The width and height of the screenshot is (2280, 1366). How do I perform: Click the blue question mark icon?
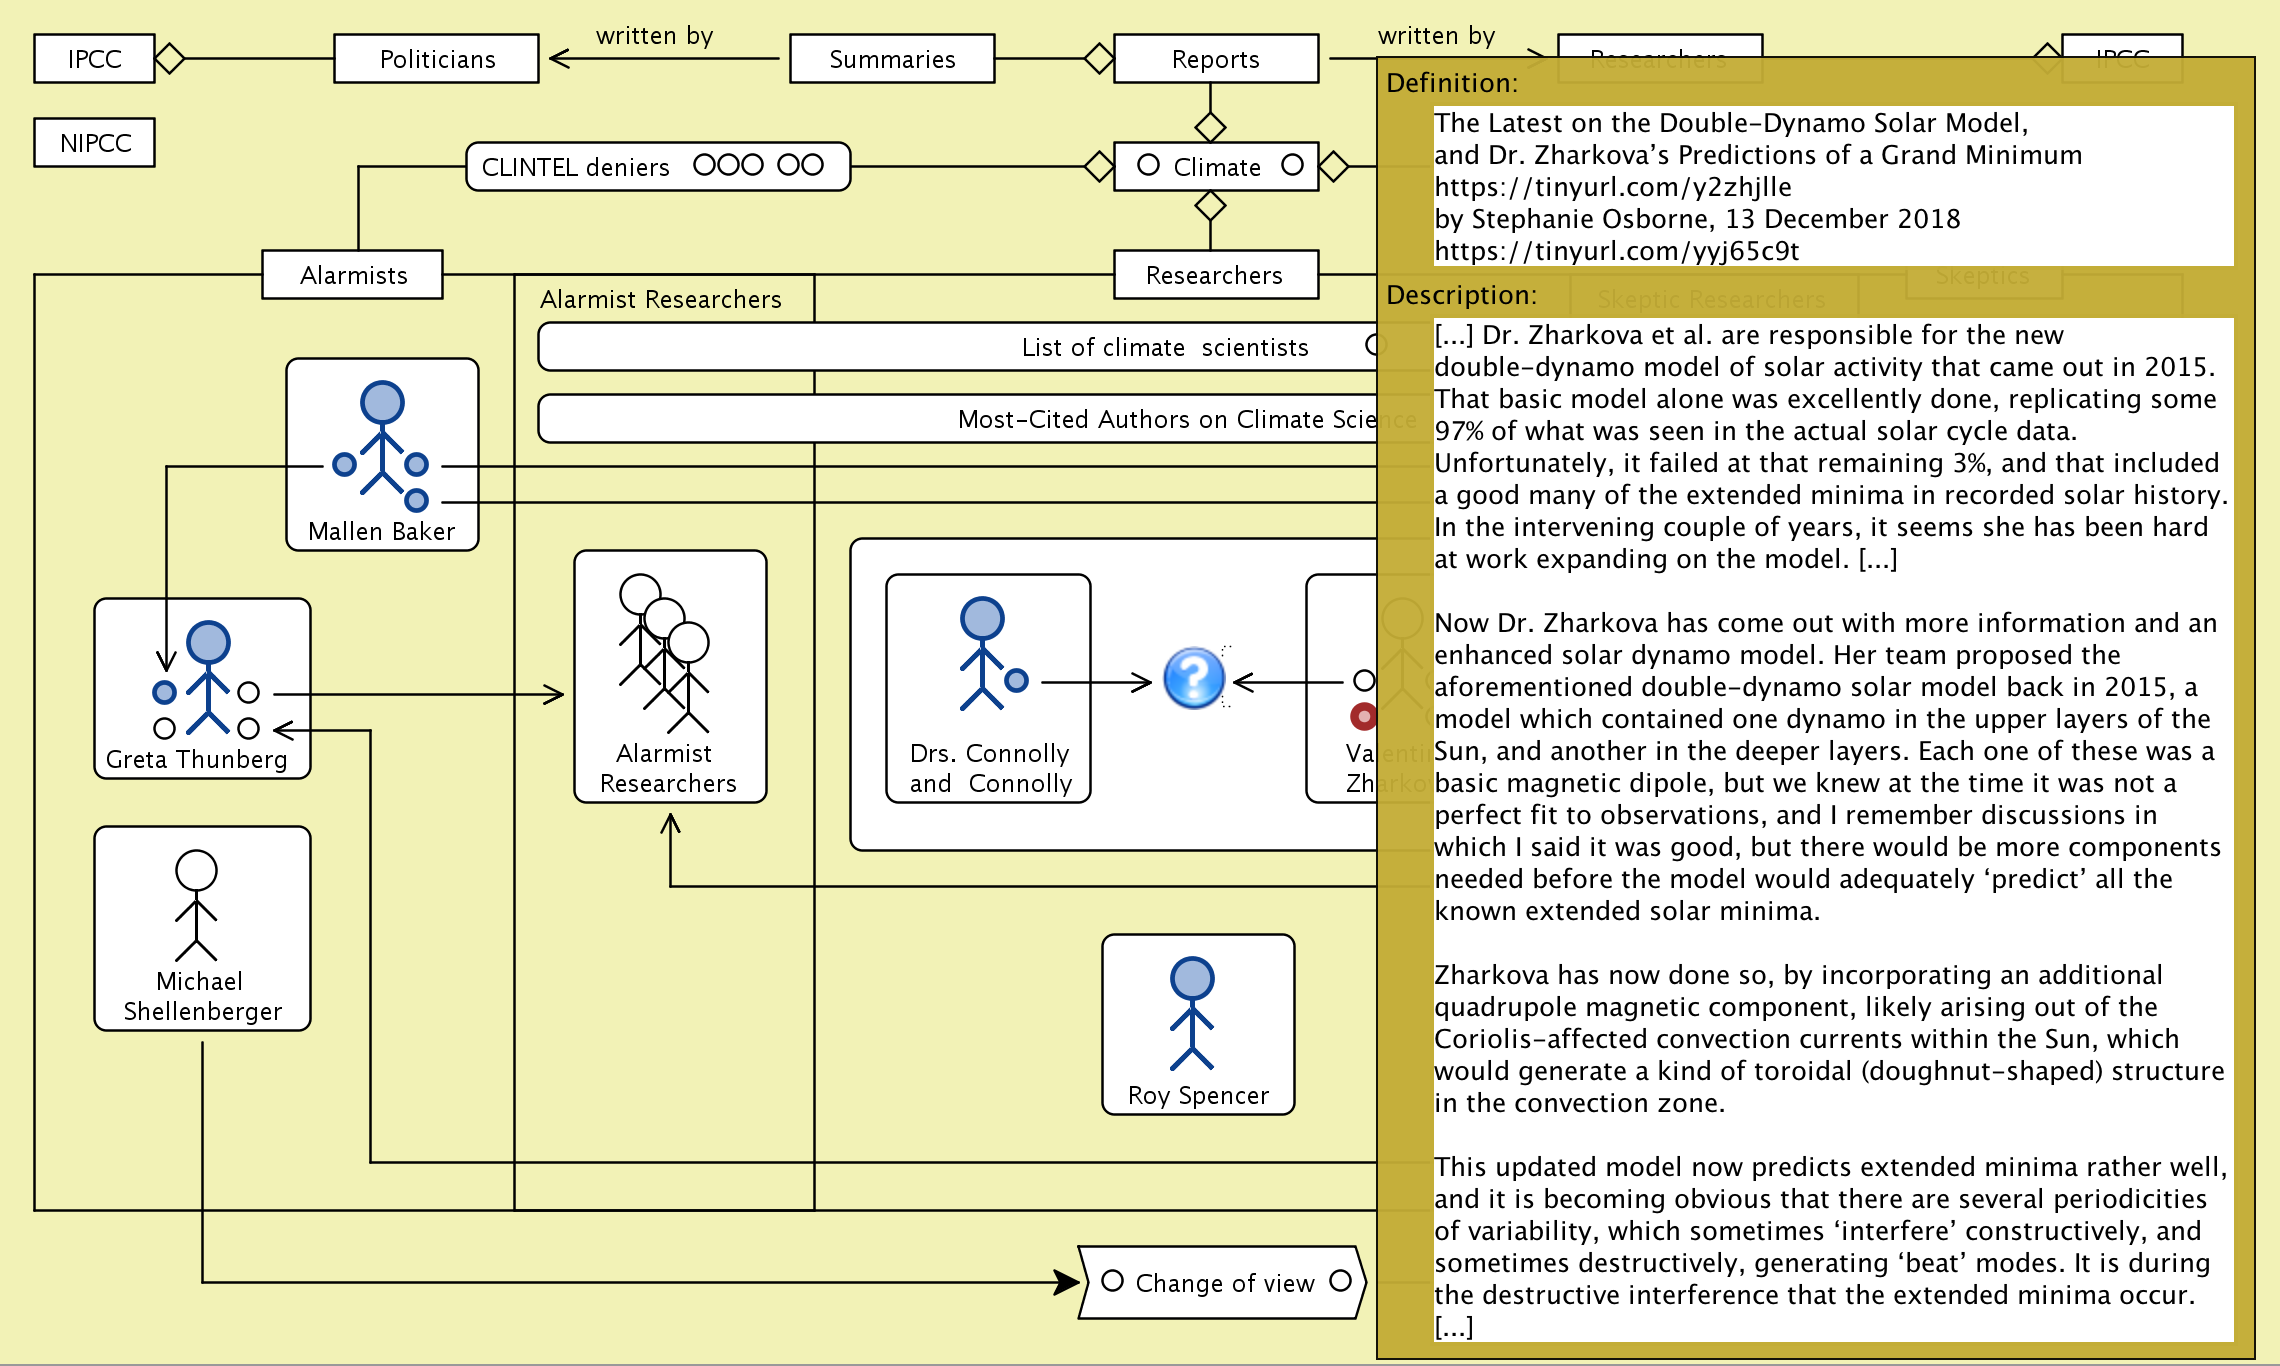click(x=1194, y=679)
